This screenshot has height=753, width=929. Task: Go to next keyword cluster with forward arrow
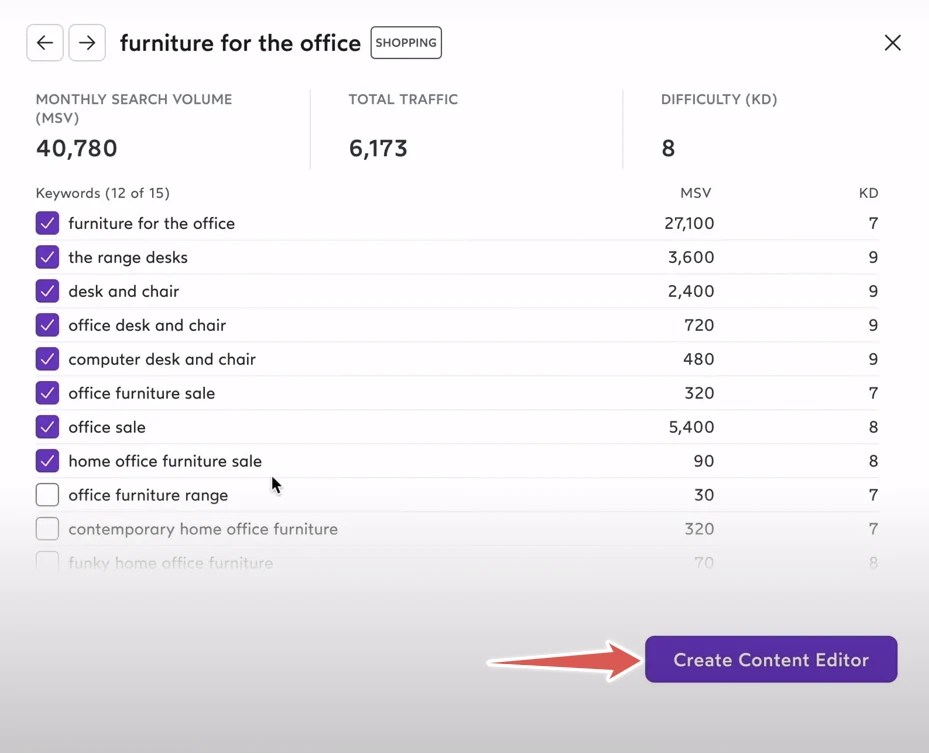87,43
